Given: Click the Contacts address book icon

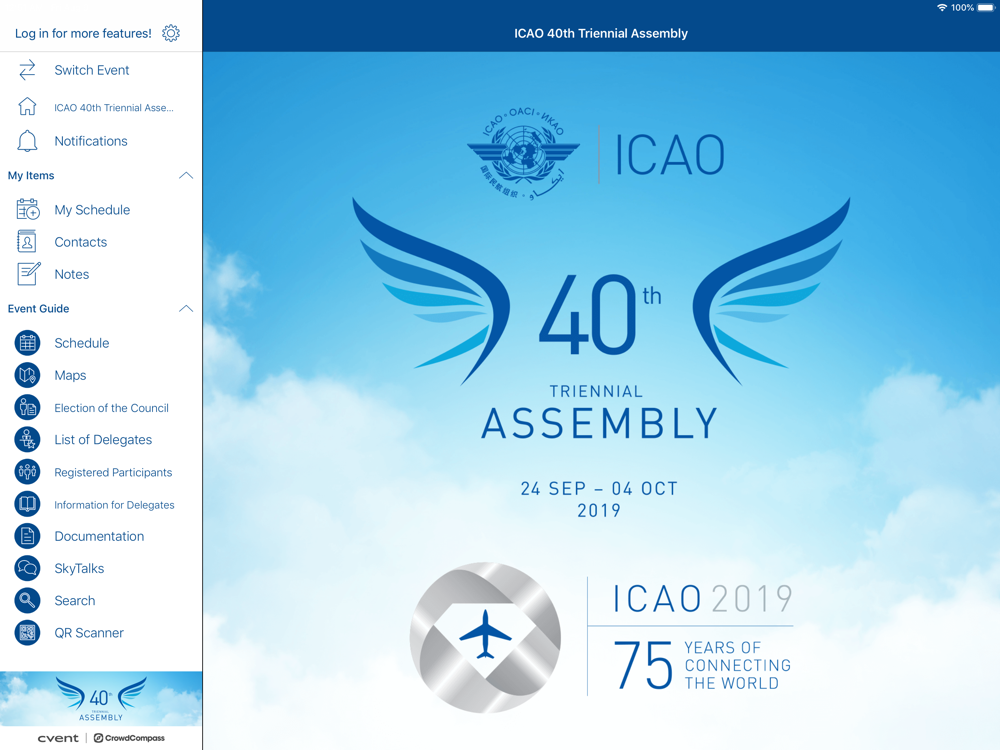Looking at the screenshot, I should (27, 242).
